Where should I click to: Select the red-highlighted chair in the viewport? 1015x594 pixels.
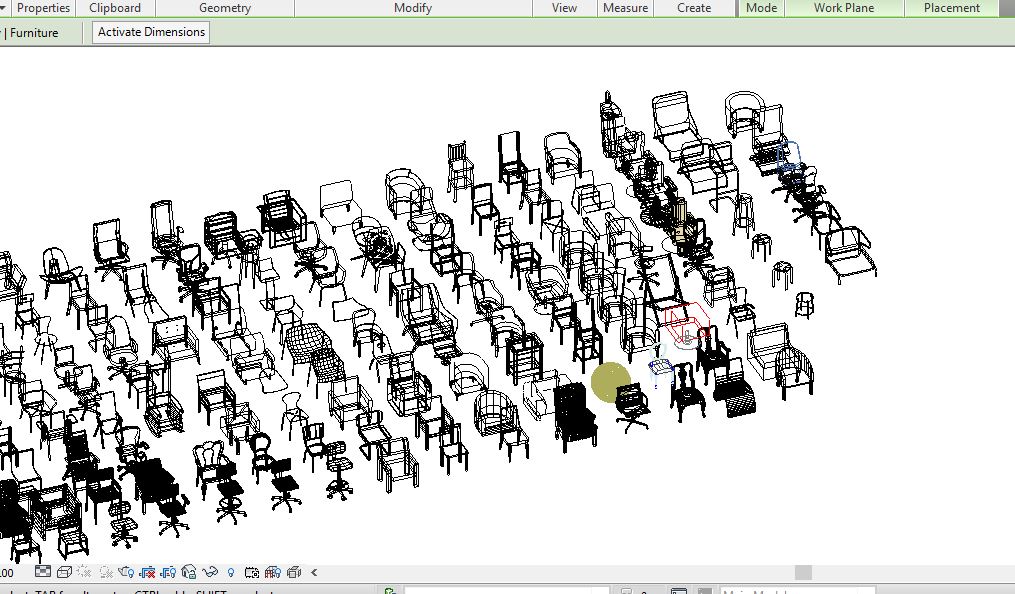(687, 322)
